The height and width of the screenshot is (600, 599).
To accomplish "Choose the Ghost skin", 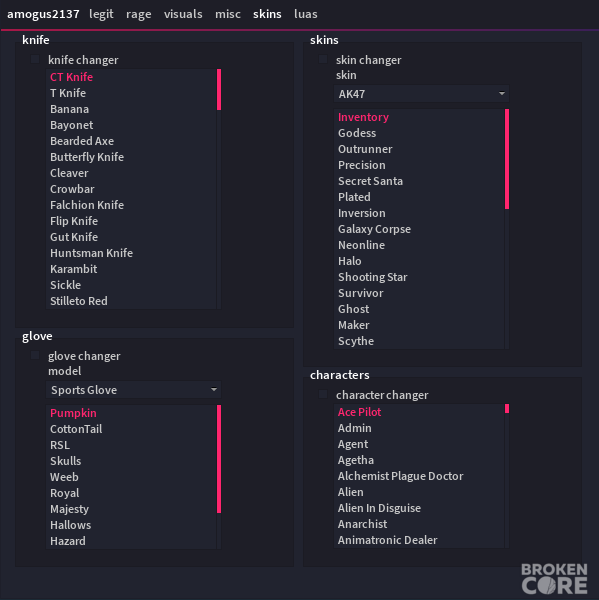I will point(419,309).
